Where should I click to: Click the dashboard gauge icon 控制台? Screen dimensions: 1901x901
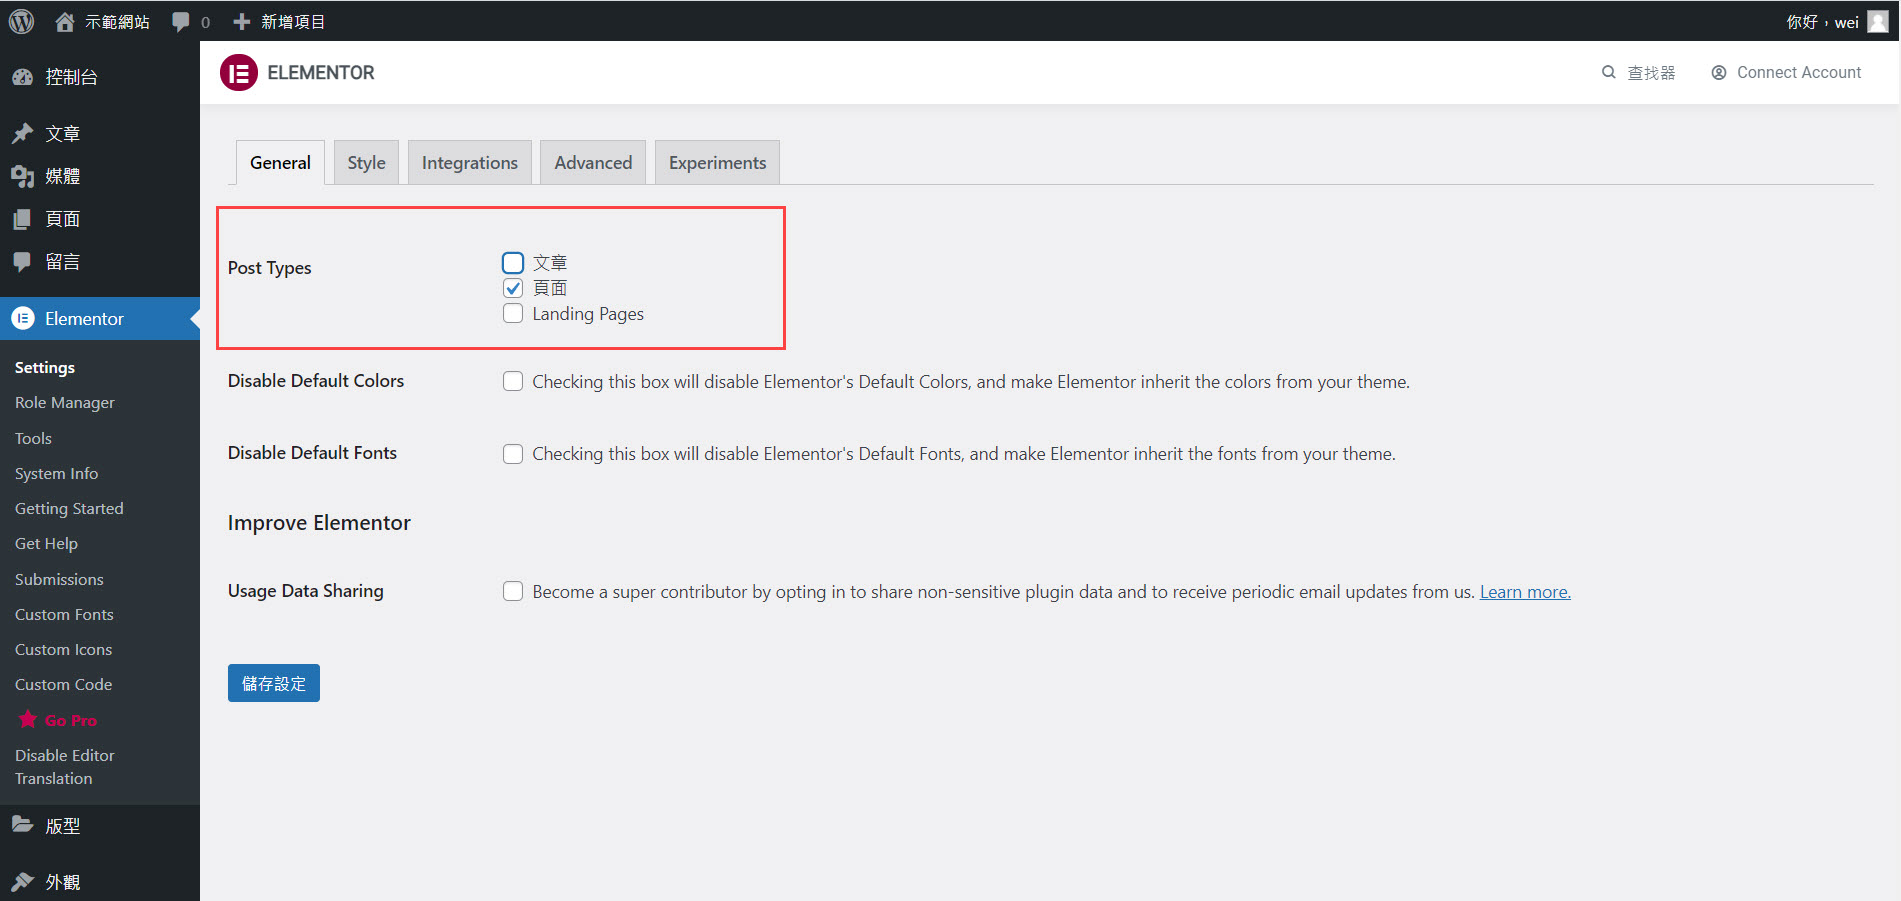pyautogui.click(x=22, y=77)
